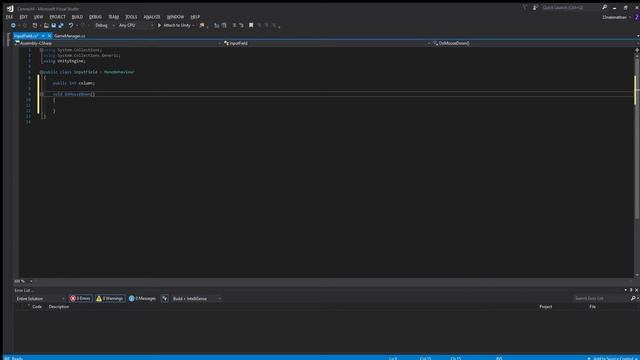The width and height of the screenshot is (640, 360).
Task: Pin the InputField.cs tab
Action: click(43, 36)
